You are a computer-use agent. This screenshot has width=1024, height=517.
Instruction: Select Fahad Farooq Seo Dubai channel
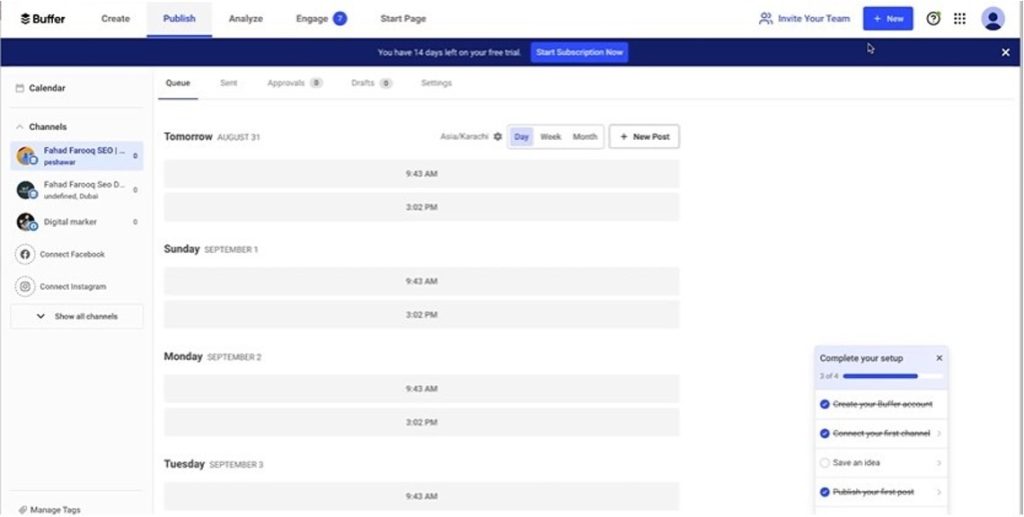click(76, 190)
